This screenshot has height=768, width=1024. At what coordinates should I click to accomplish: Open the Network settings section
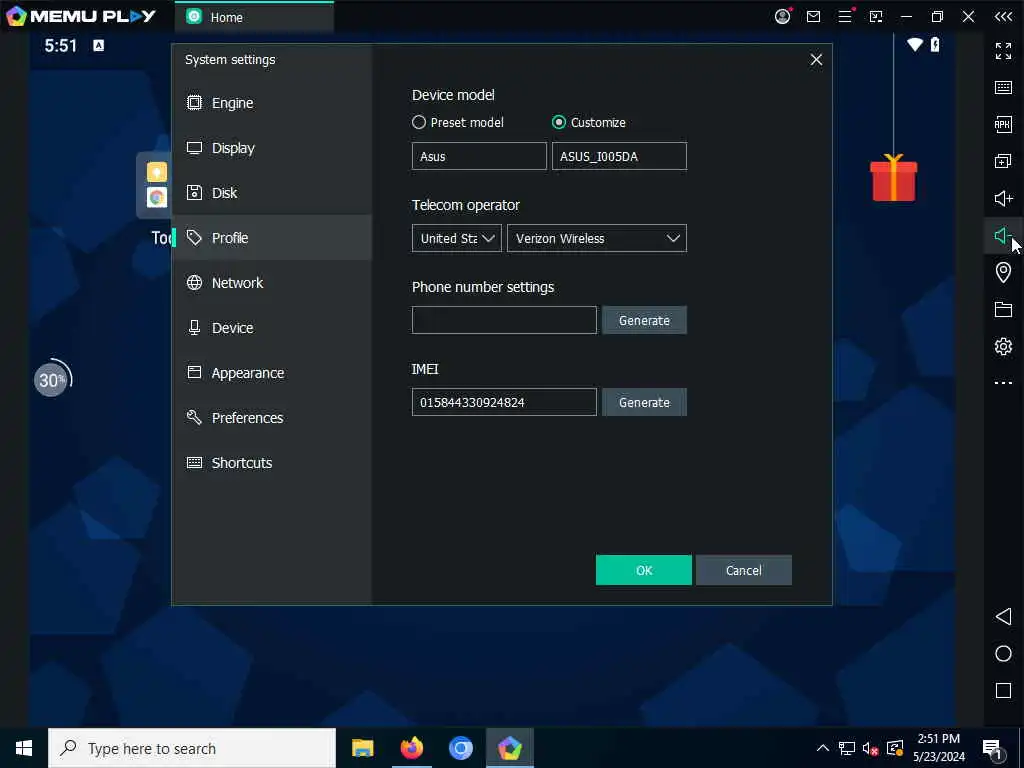tap(272, 283)
